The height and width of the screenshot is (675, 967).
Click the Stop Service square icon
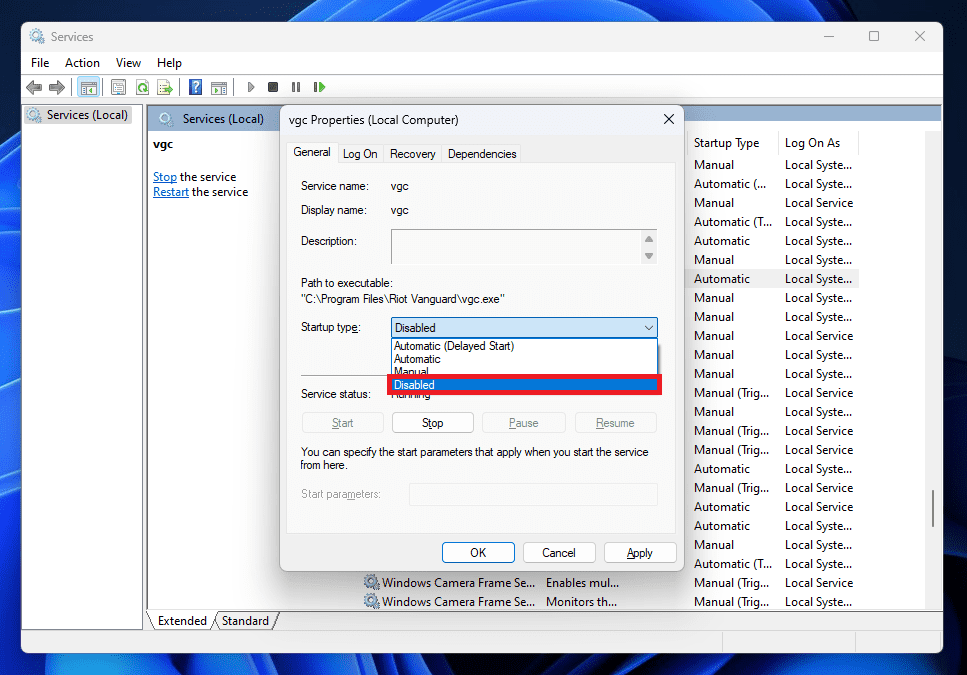tap(273, 88)
